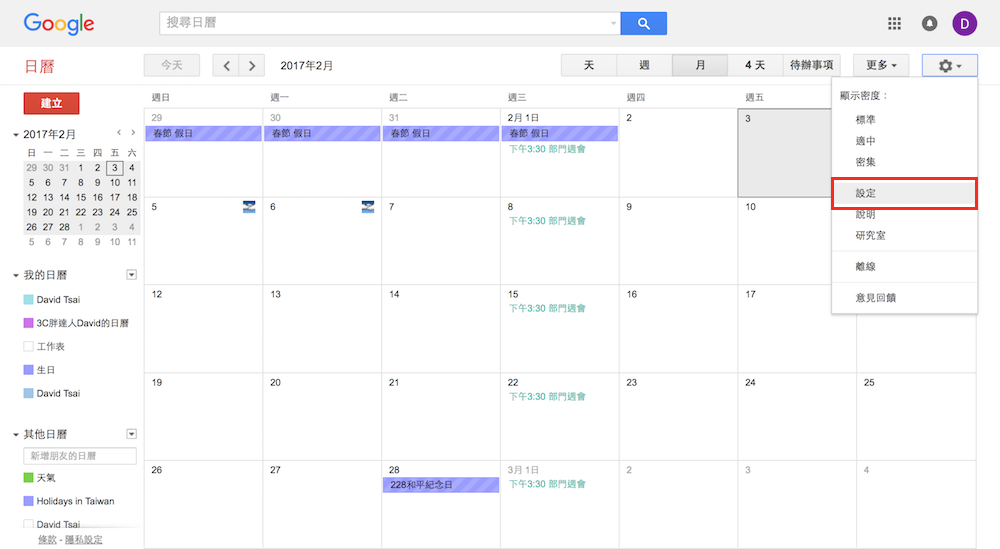Click date 24 in month grid
Image resolution: width=1000 pixels, height=549 pixels.
[750, 383]
